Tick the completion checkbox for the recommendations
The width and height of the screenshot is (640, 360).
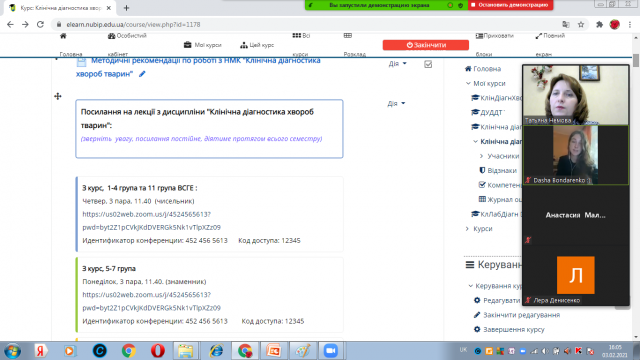click(428, 64)
